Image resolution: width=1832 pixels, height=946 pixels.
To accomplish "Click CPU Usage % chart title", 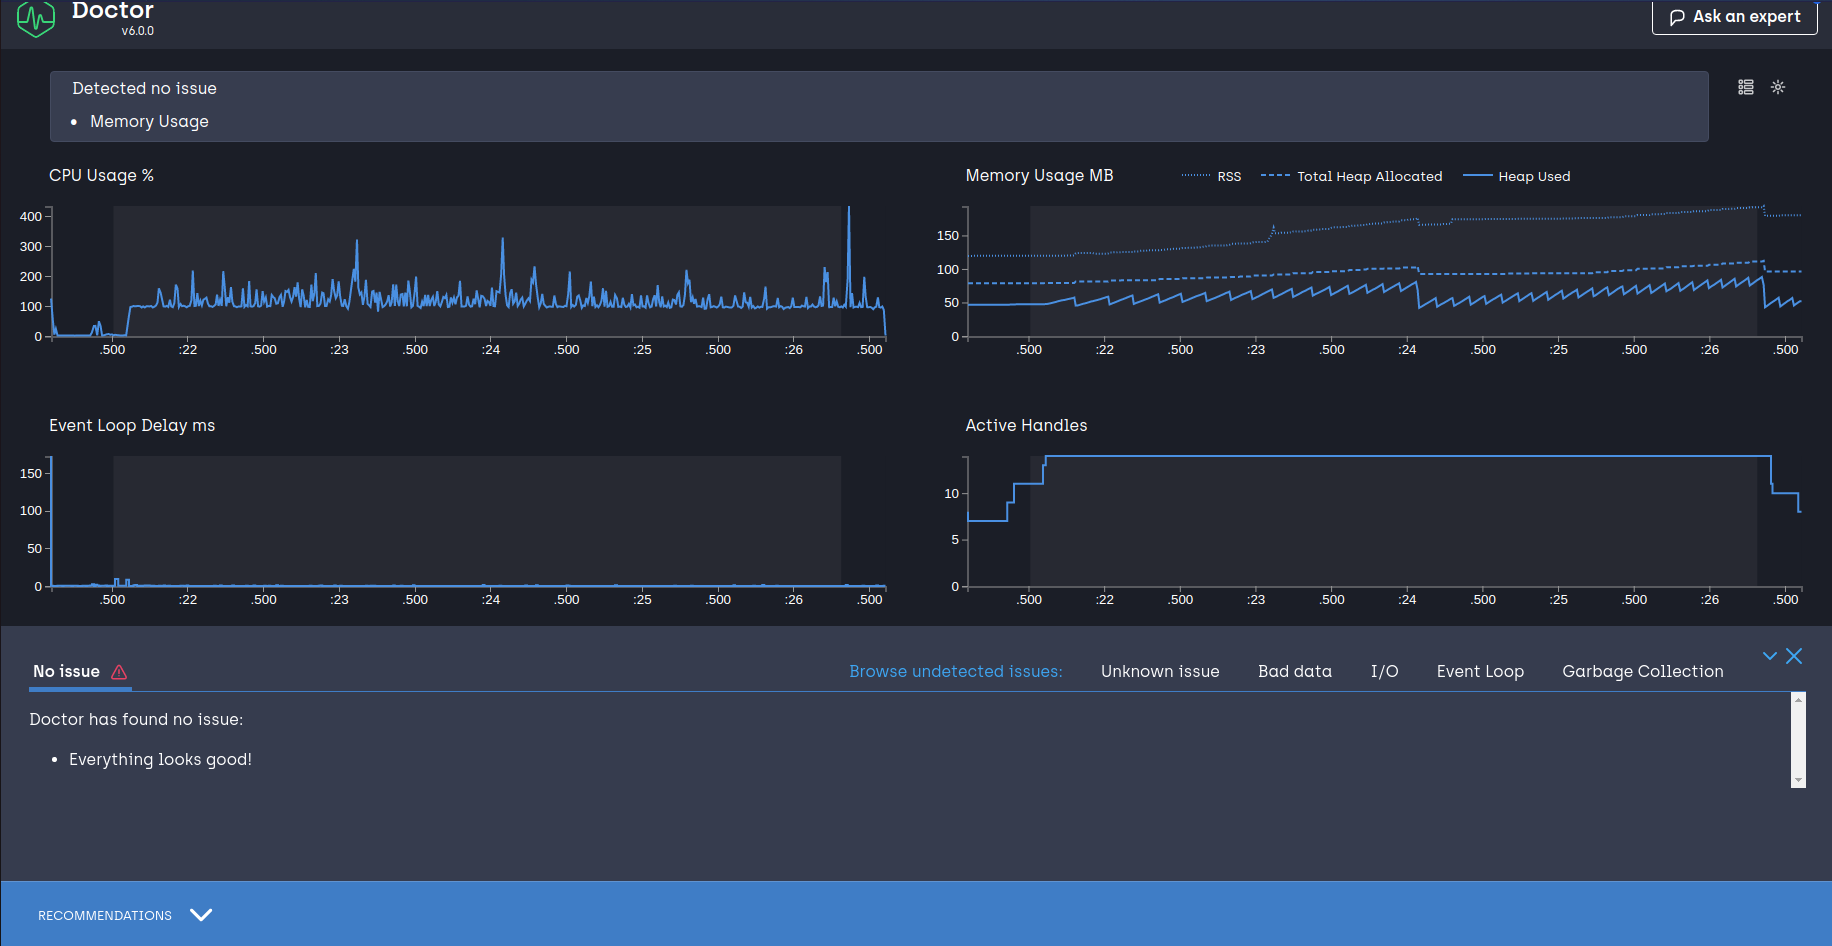I will (x=101, y=175).
